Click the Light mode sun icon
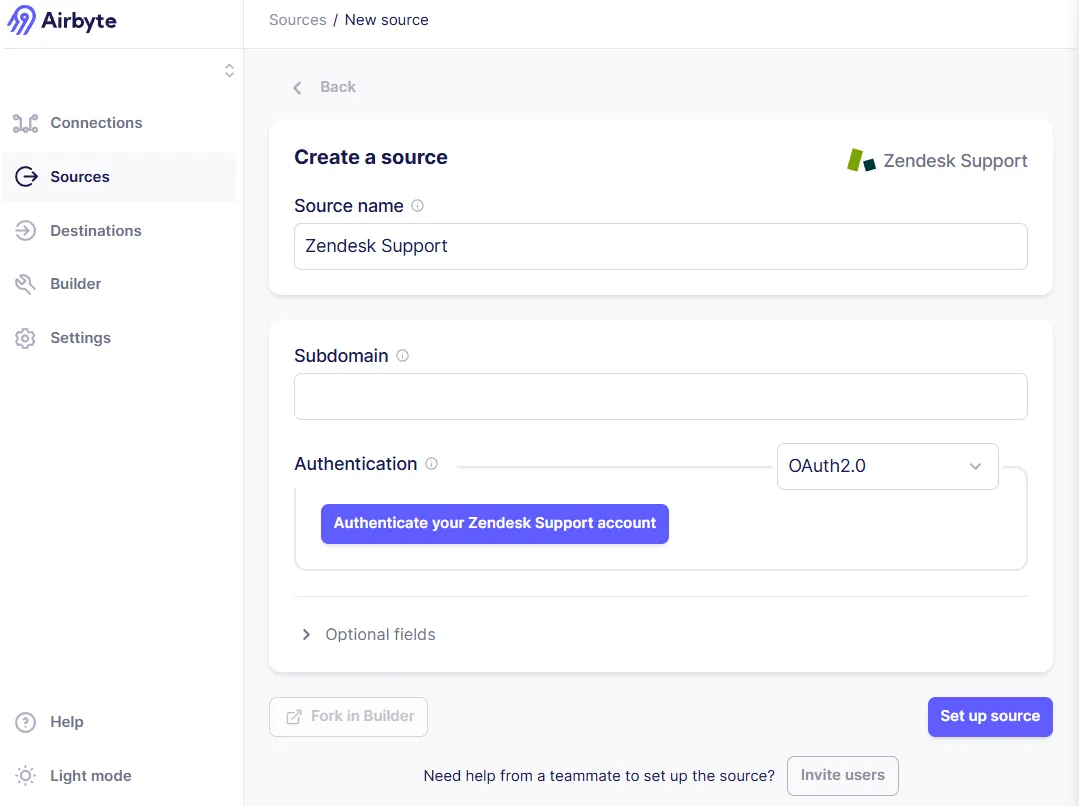The width and height of the screenshot is (1079, 806). pos(25,776)
